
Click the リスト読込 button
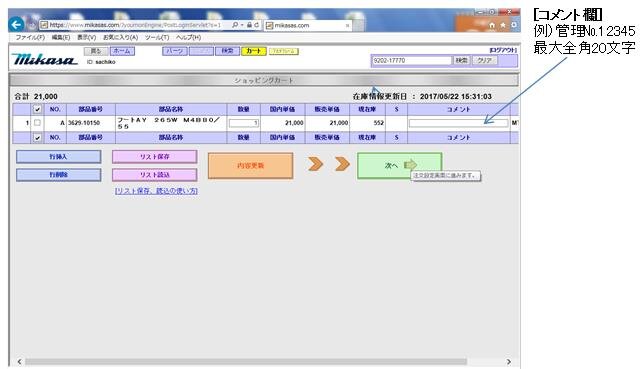tap(155, 175)
